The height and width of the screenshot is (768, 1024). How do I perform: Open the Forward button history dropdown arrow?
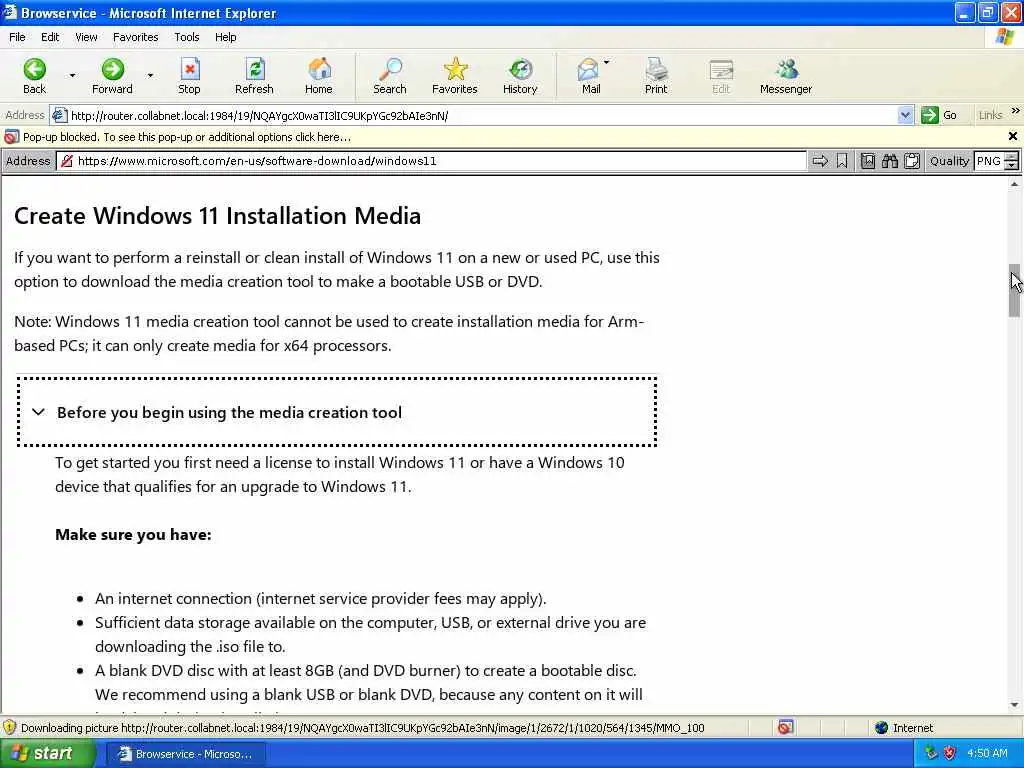pyautogui.click(x=150, y=76)
